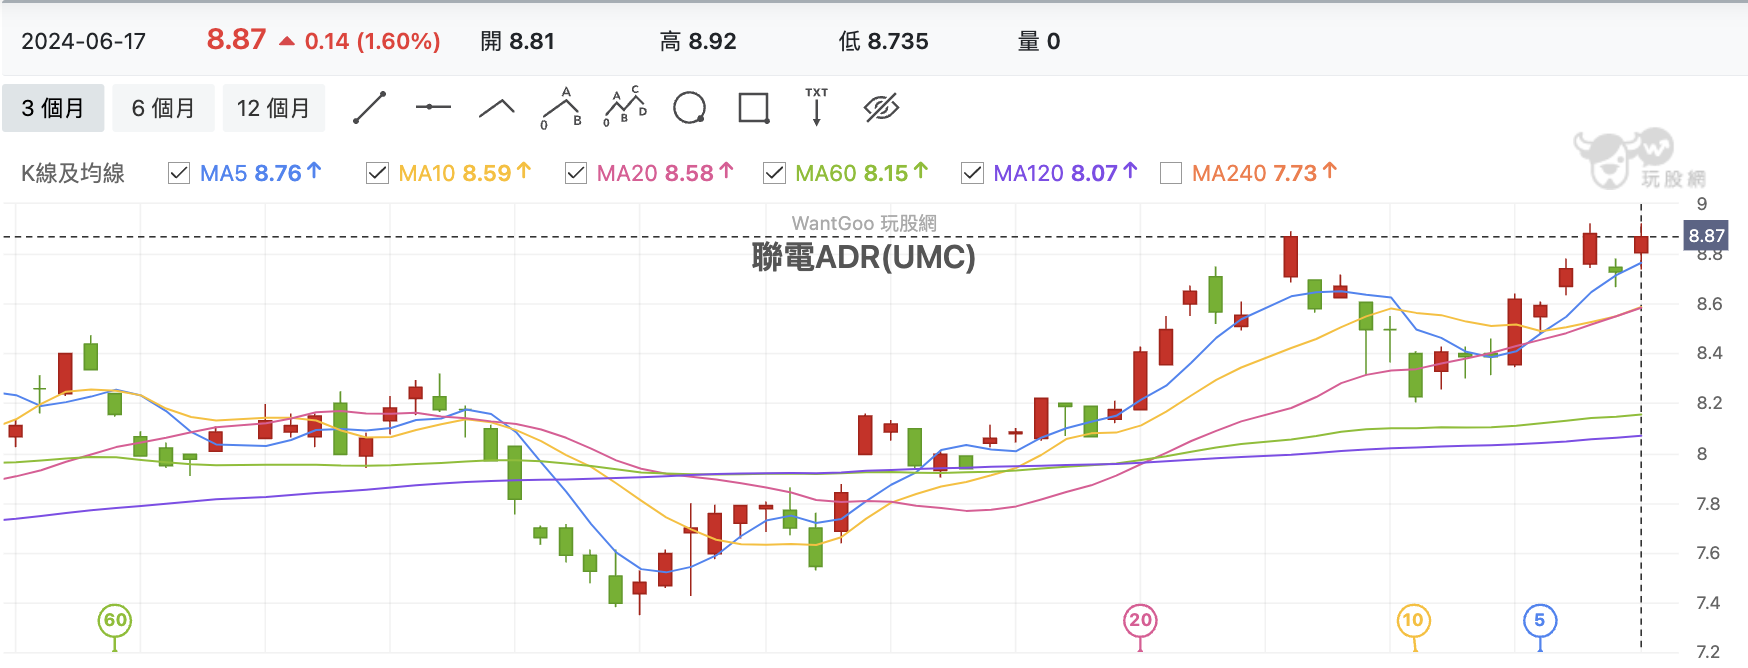1748x668 pixels.
Task: Click the 量 0 volume value
Action: [1039, 41]
